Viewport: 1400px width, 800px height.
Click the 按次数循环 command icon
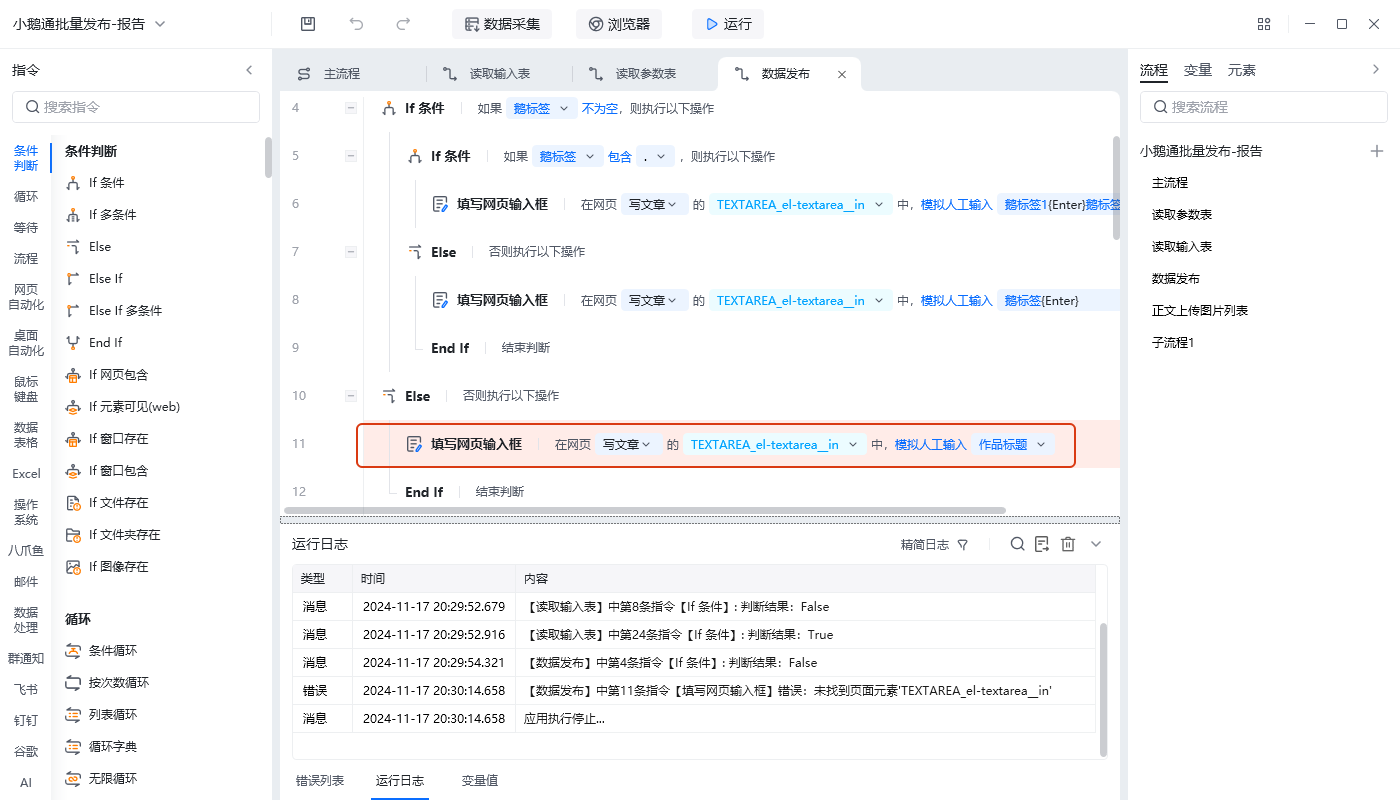click(73, 683)
